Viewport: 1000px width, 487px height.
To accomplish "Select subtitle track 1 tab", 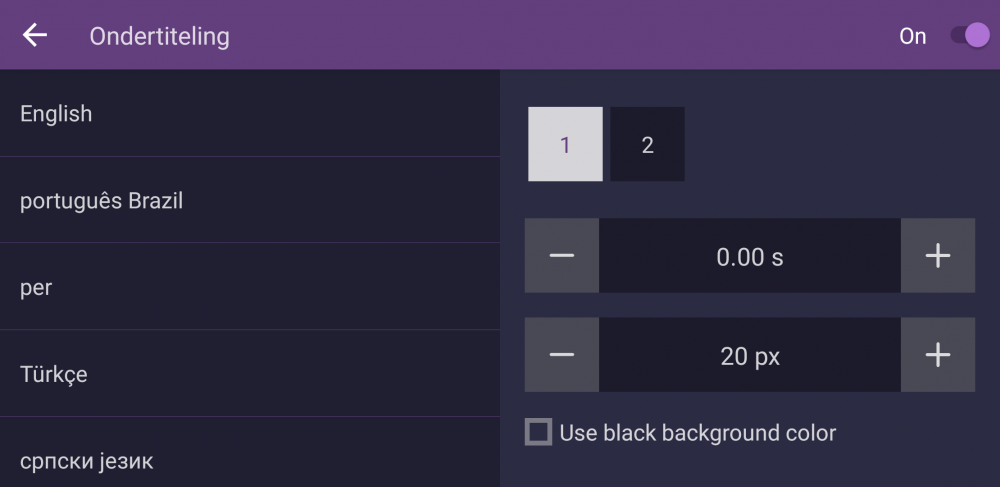I will (x=565, y=145).
